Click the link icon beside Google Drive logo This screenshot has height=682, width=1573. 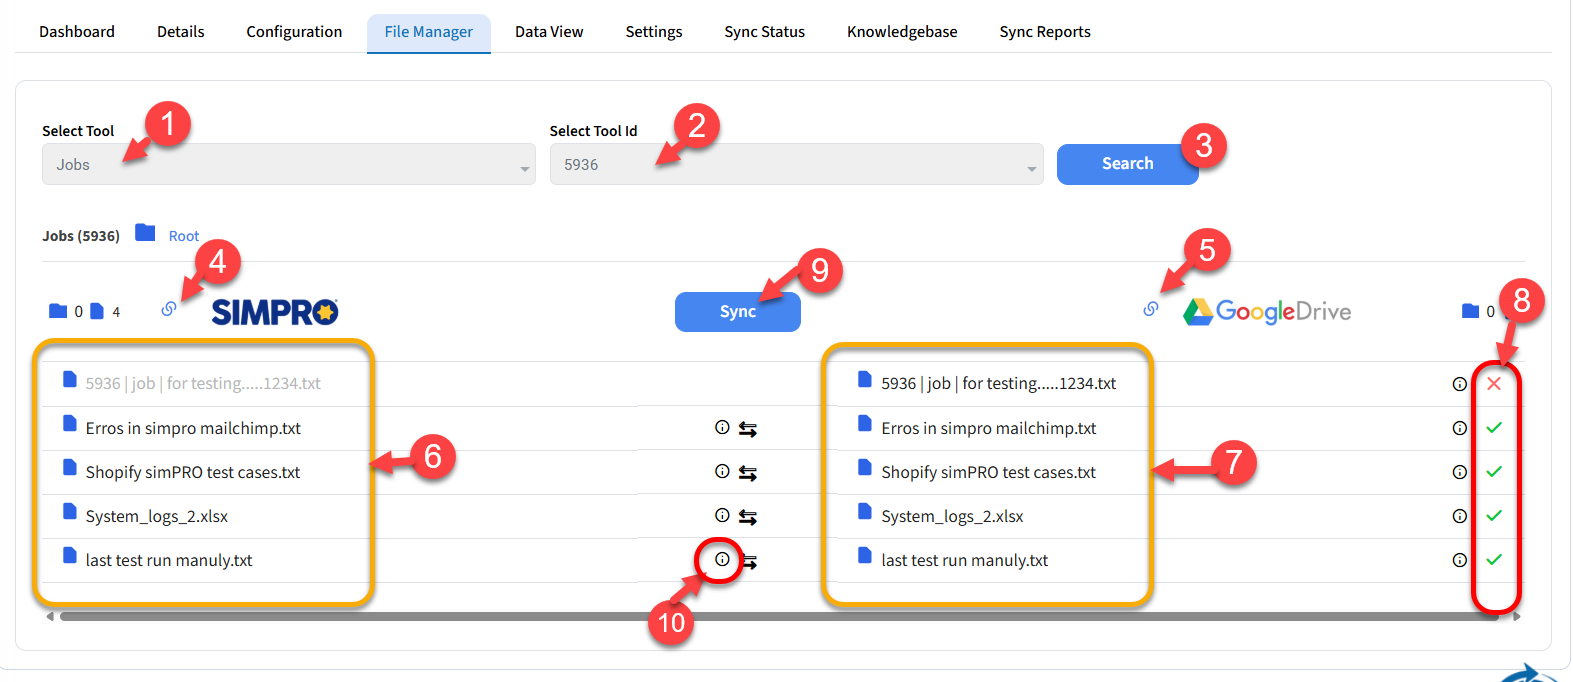1151,309
